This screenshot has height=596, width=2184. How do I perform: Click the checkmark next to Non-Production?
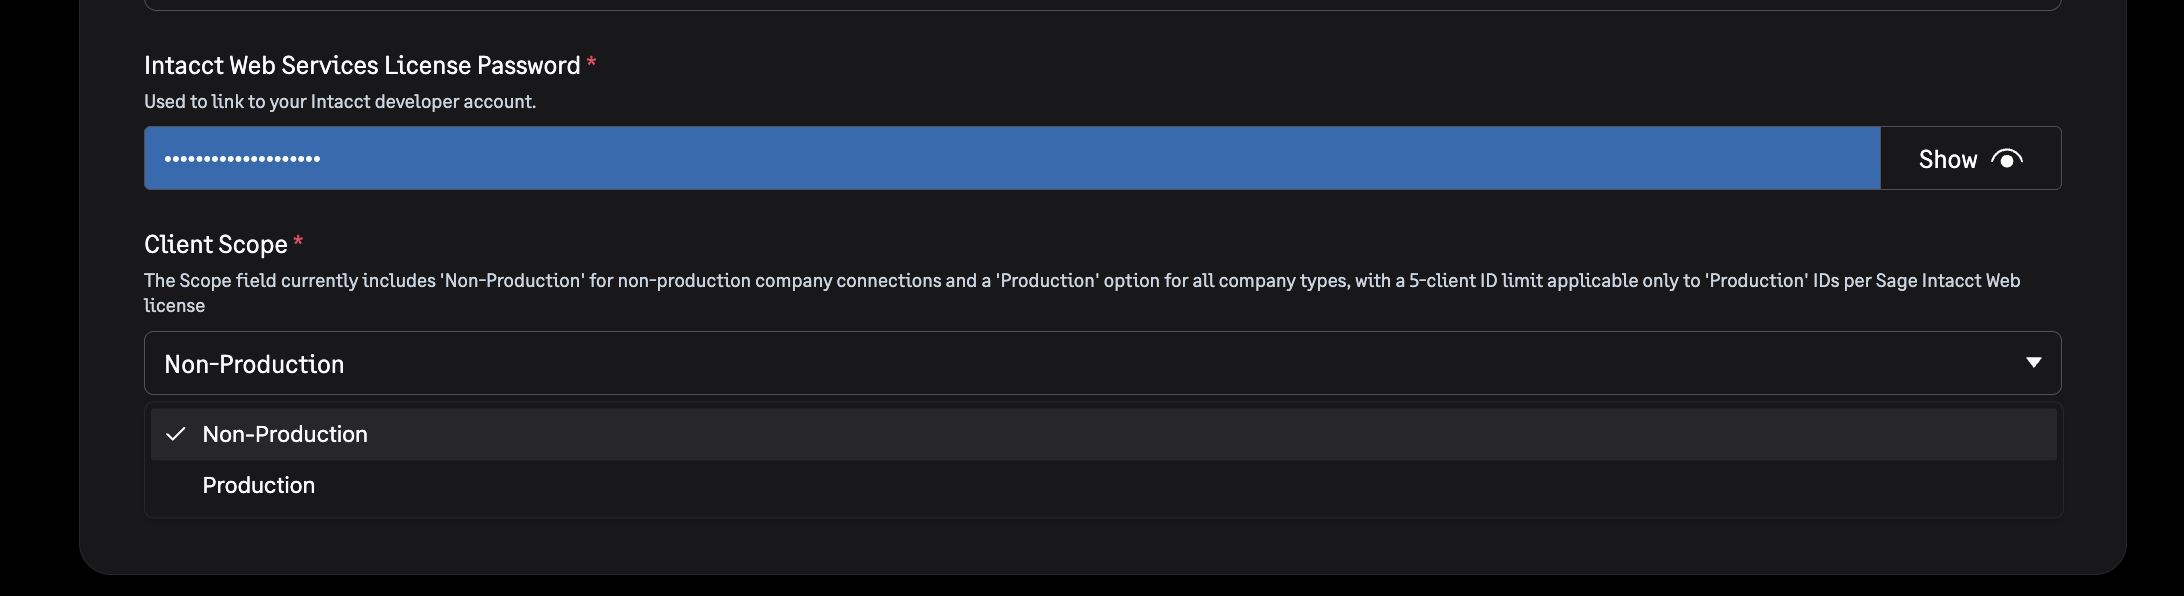tap(176, 434)
